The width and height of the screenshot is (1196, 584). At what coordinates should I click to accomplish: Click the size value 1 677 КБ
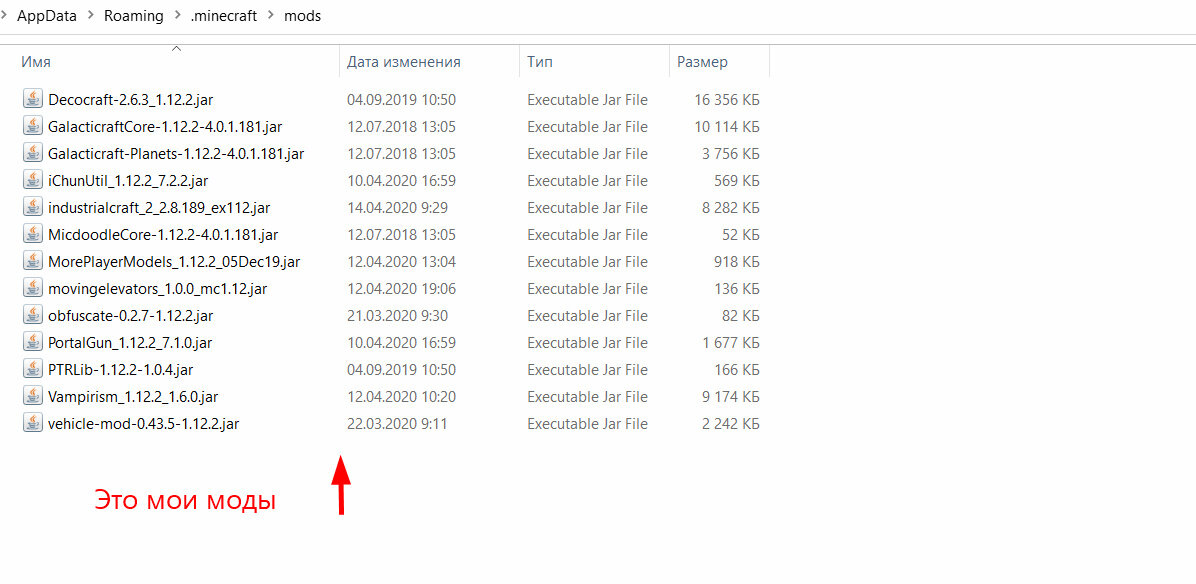coord(731,342)
